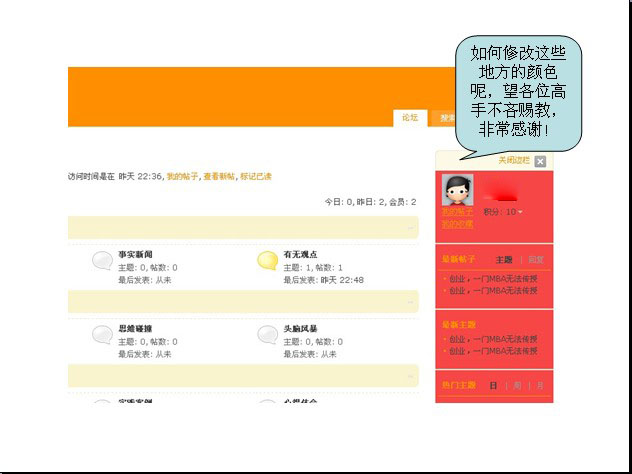Screen dimensions: 632x474
Task: Open first post under 最新主题 heading
Action: 493,339
